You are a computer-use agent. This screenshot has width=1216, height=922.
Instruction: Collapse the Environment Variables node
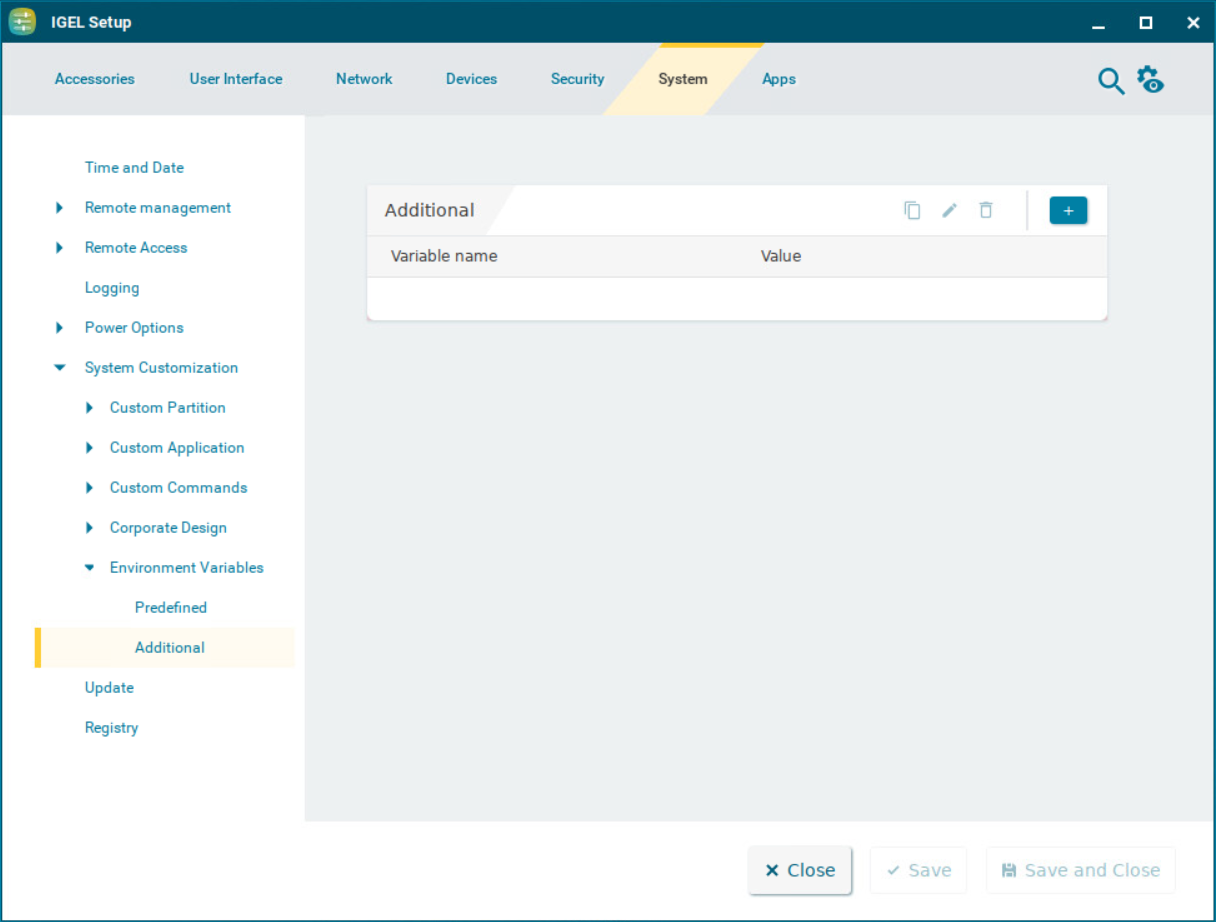click(89, 568)
